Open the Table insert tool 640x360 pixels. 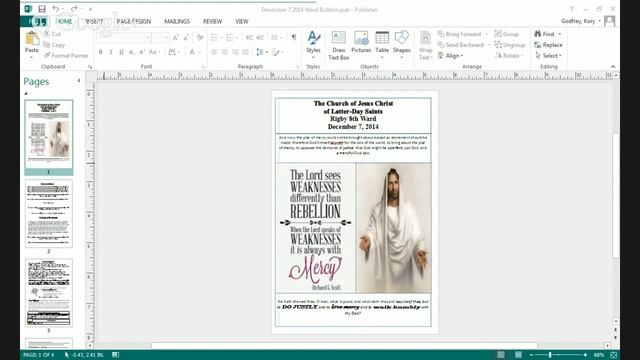[x=382, y=44]
